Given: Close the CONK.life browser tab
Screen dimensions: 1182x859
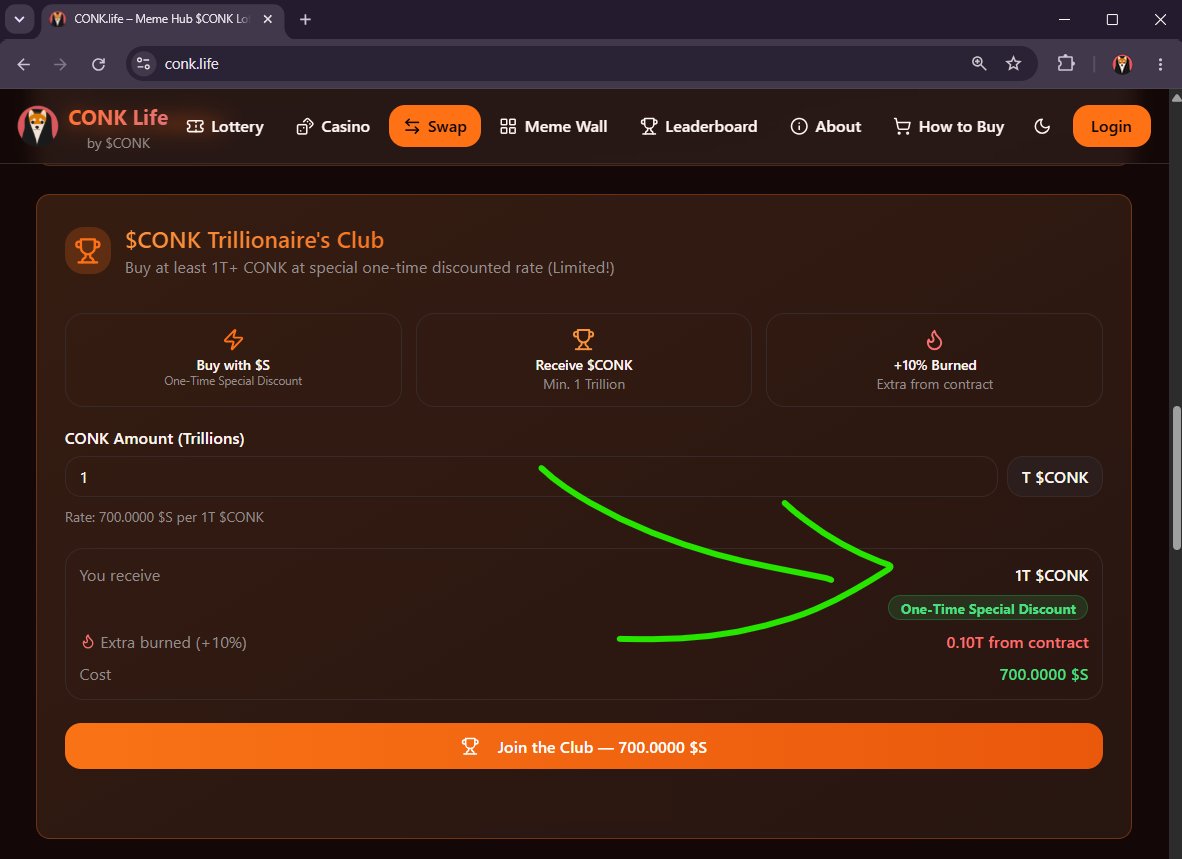Looking at the screenshot, I should [x=268, y=20].
